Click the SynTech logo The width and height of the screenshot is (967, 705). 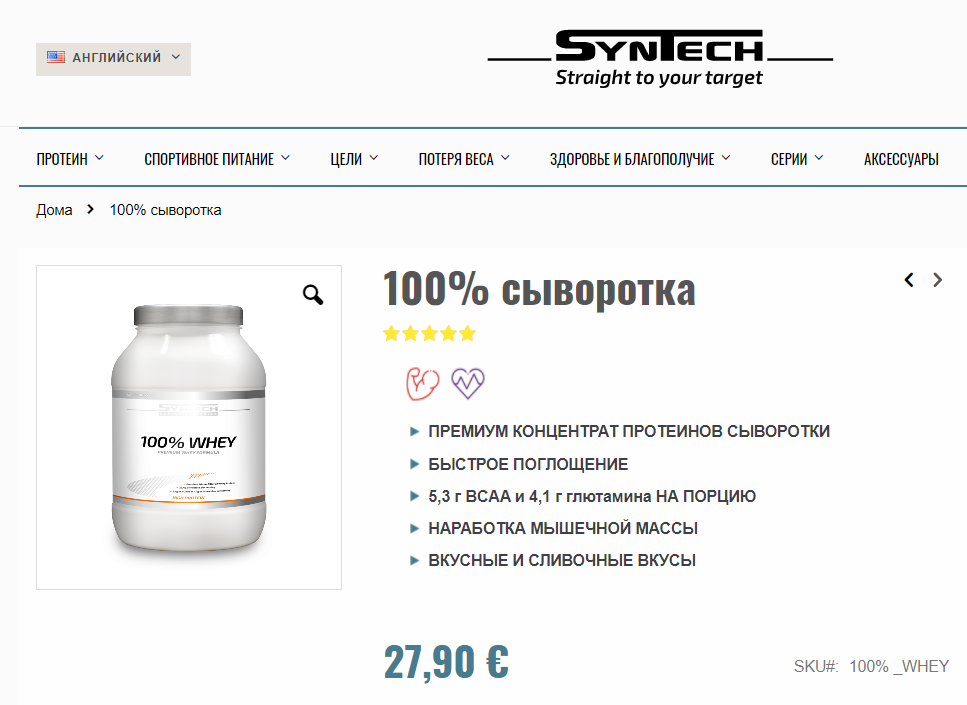660,58
